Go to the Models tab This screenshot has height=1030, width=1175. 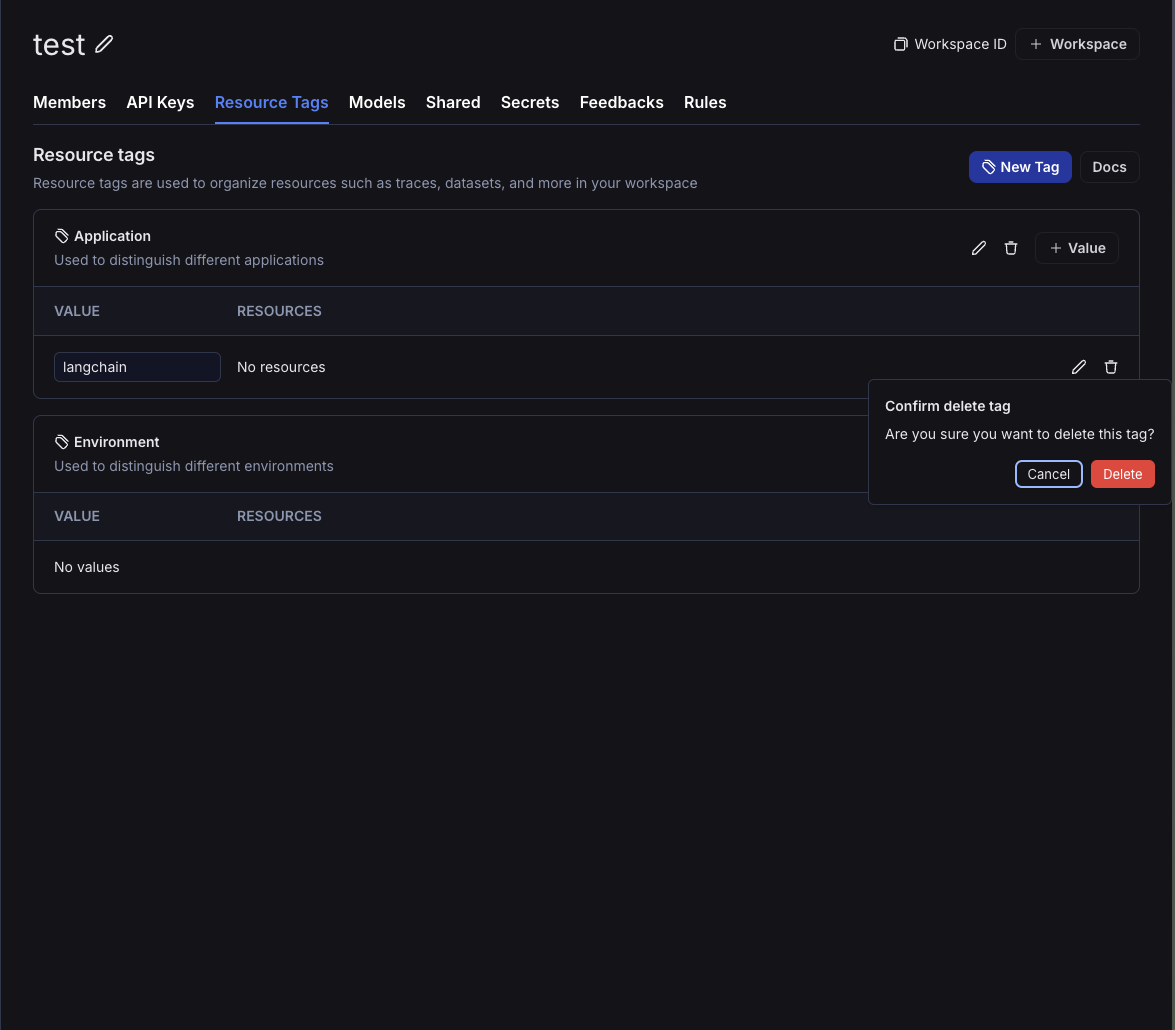tap(377, 103)
